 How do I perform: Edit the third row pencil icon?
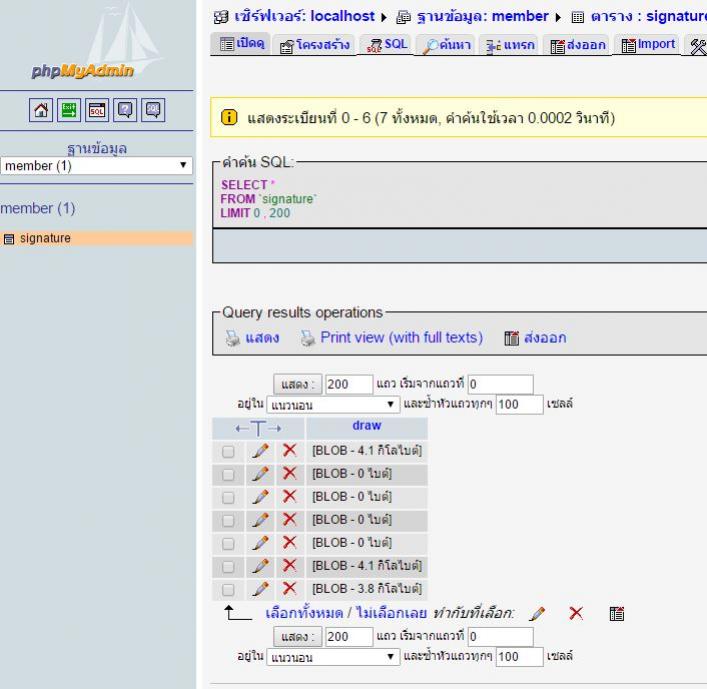[260, 496]
